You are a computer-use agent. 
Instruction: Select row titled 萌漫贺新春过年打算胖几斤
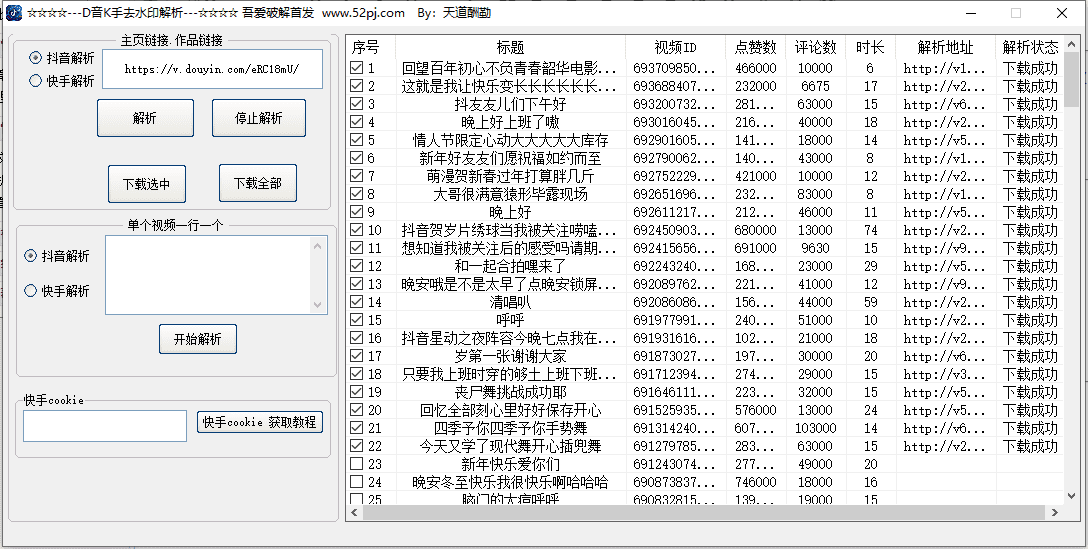coord(511,176)
